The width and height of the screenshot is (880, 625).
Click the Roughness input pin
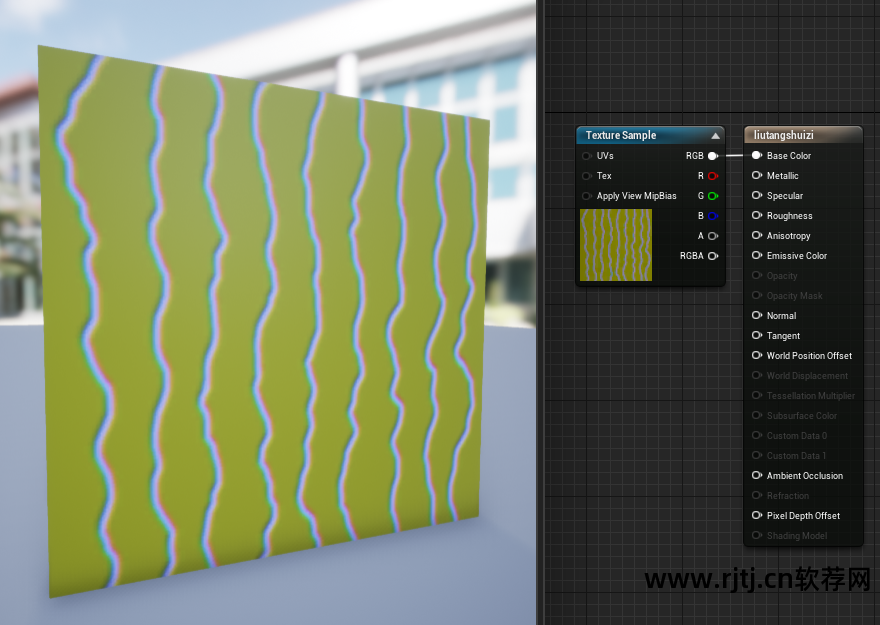point(757,215)
